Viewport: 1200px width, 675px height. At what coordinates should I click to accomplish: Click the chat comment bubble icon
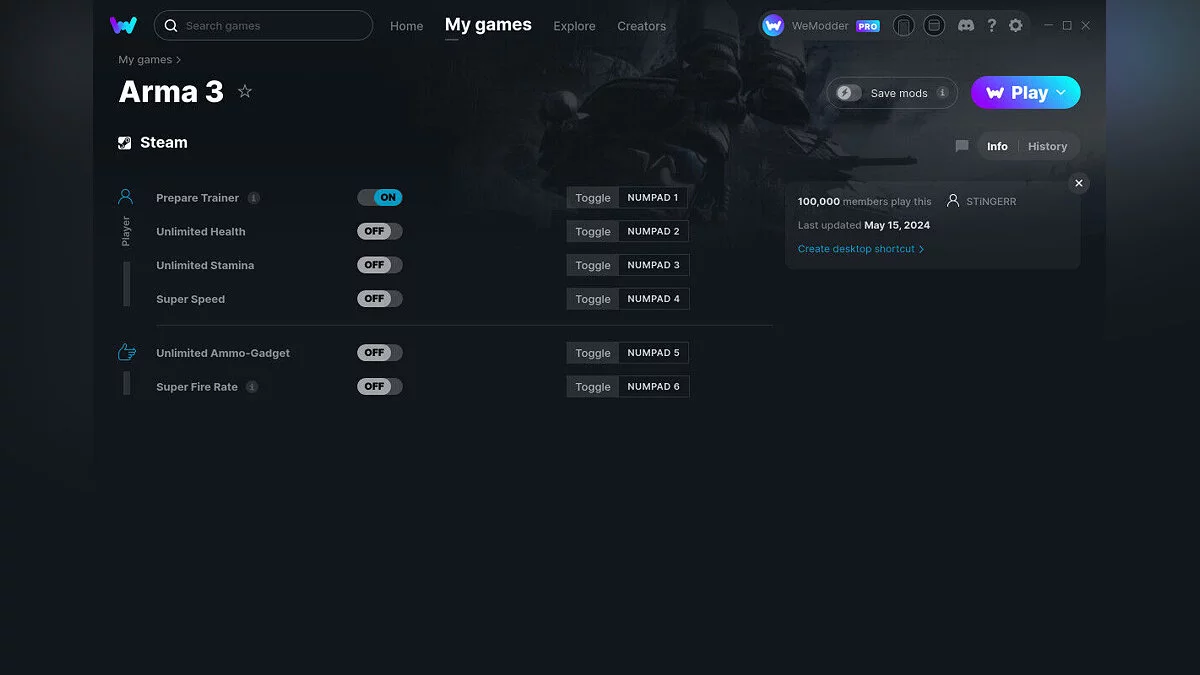pos(962,146)
